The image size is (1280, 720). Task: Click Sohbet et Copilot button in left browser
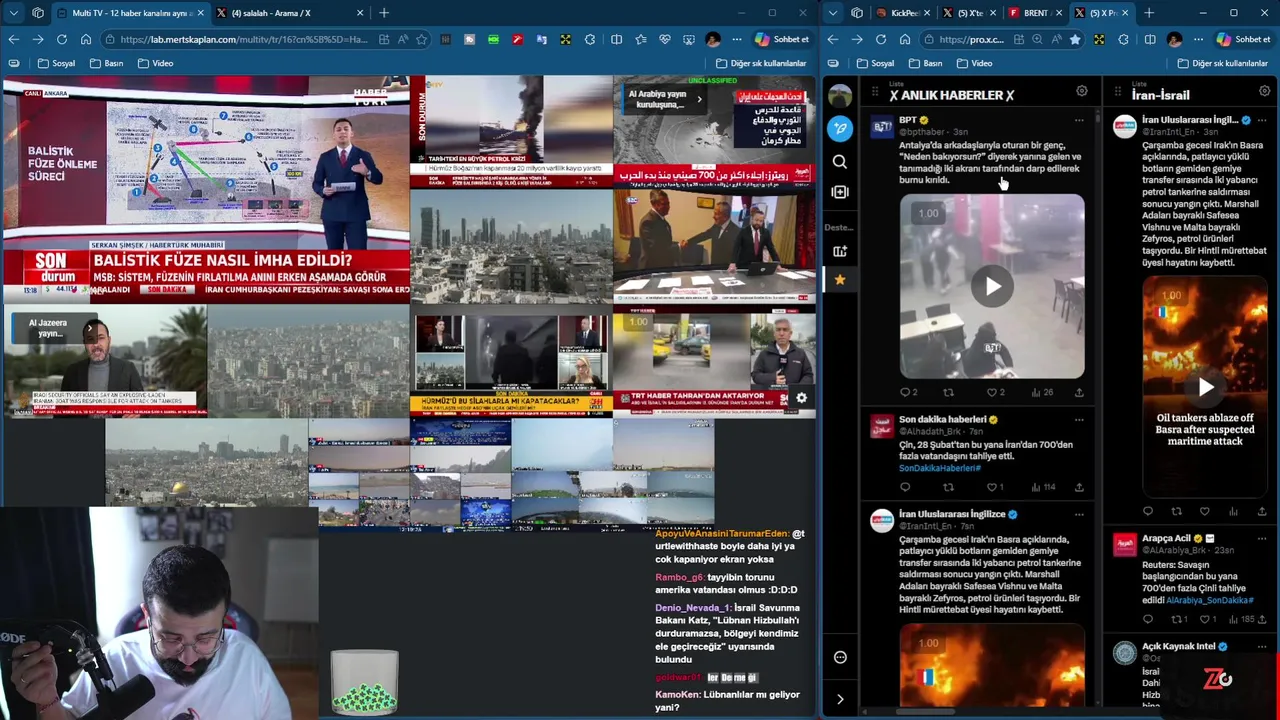click(x=782, y=39)
